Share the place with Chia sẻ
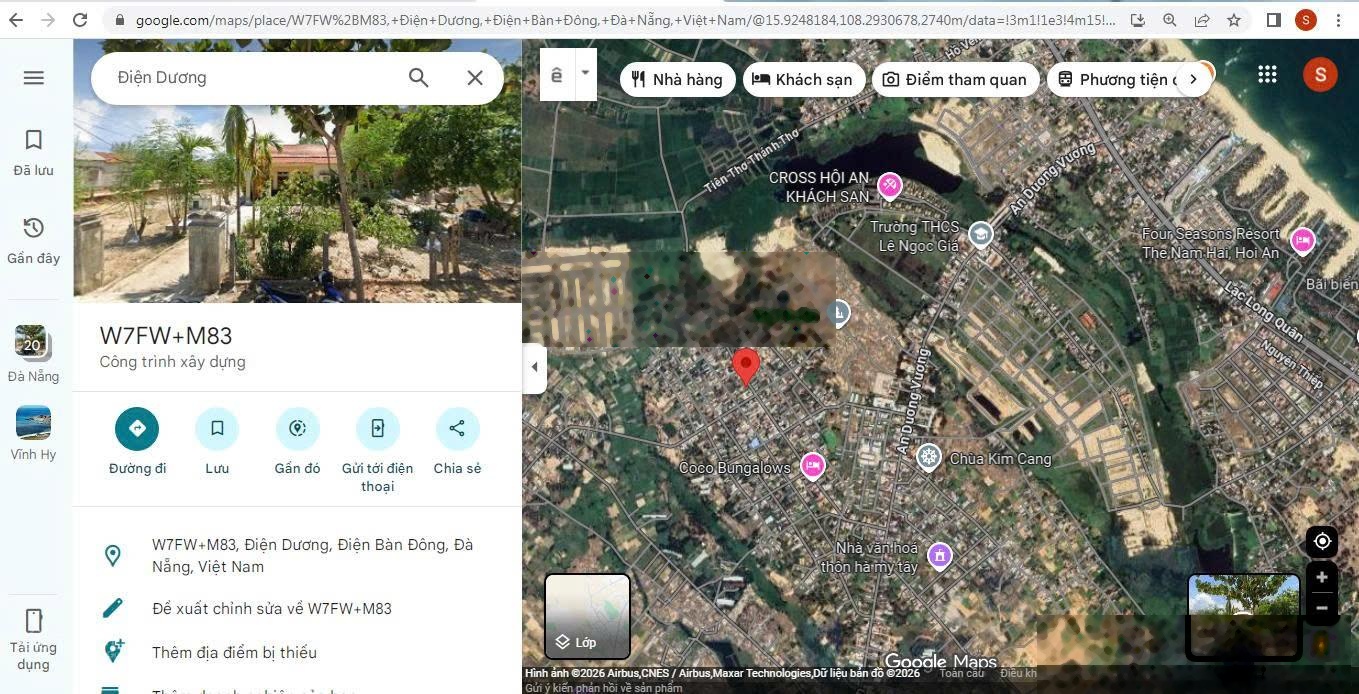 (x=457, y=441)
